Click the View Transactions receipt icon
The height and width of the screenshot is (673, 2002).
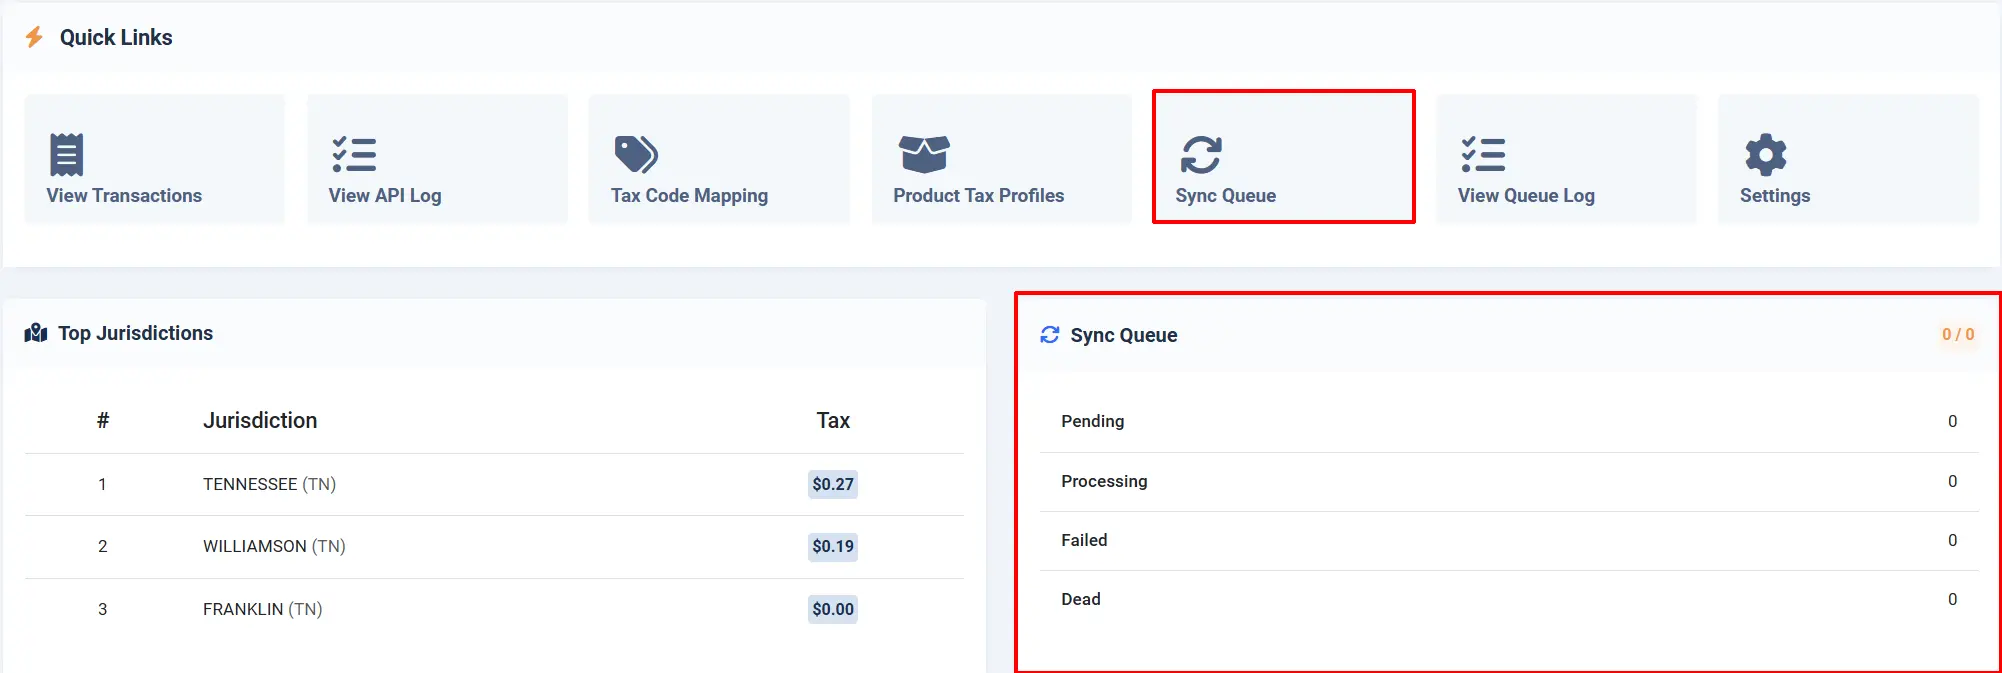66,154
